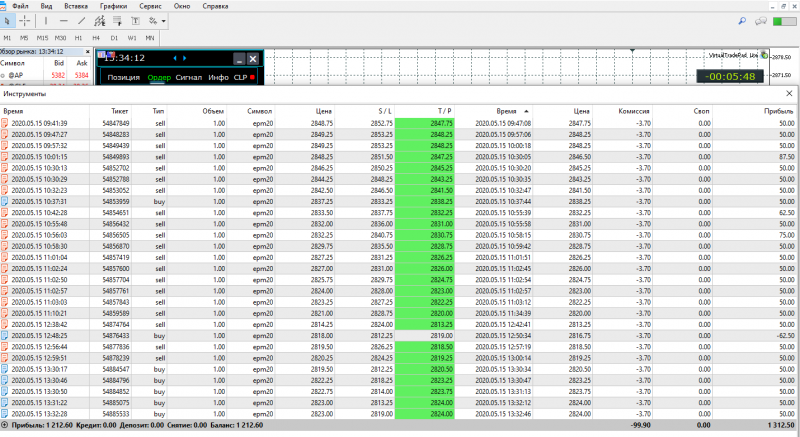Set the D1 timeframe
Viewport: 800px width, 437px height.
click(x=115, y=38)
